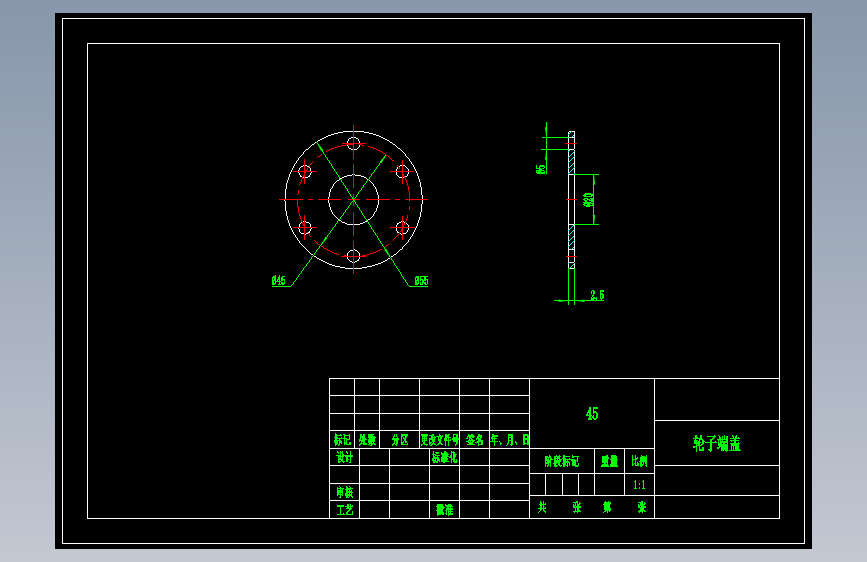867x562 pixels.
Task: Select the 1:1 scale value
Action: click(x=639, y=485)
